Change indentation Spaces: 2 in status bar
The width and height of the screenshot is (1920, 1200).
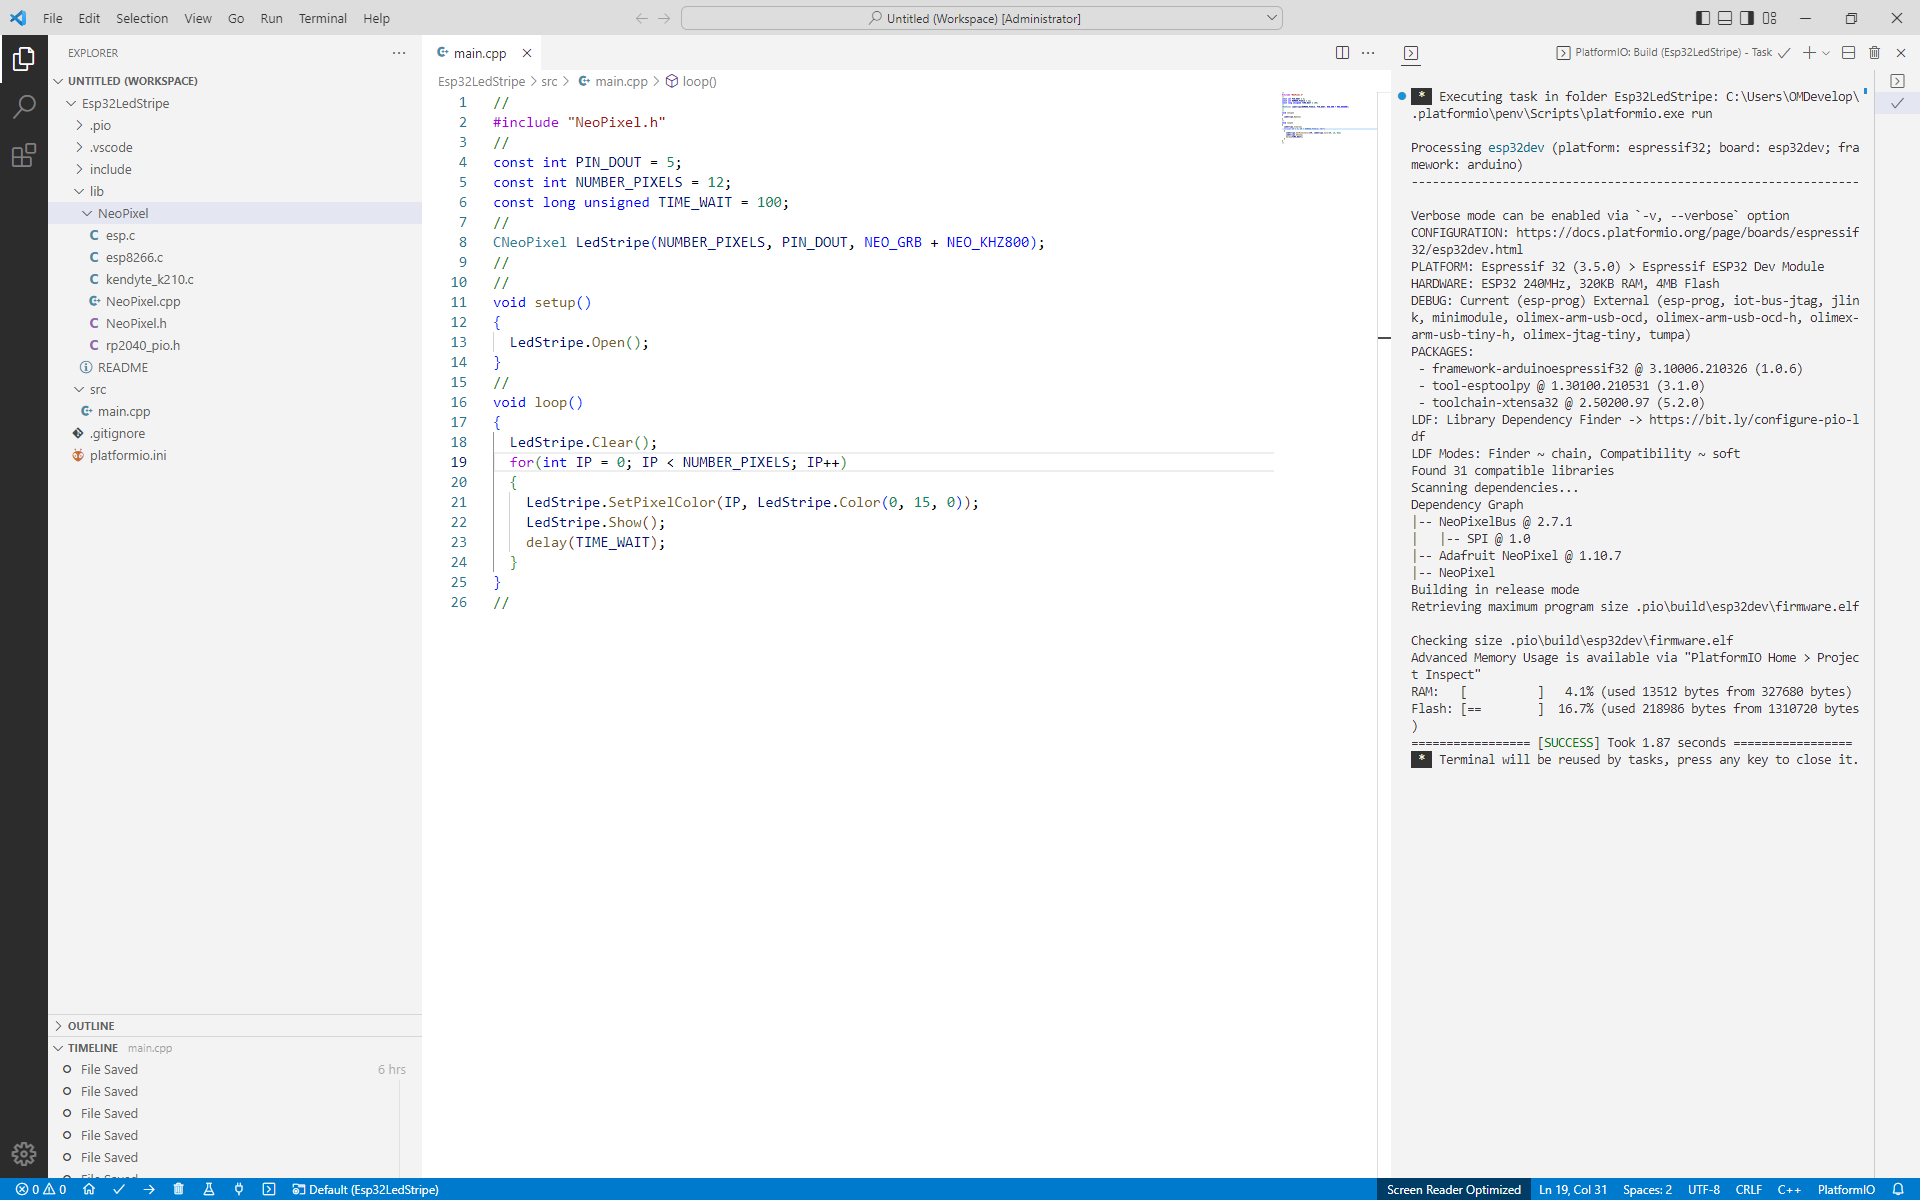click(1647, 1189)
